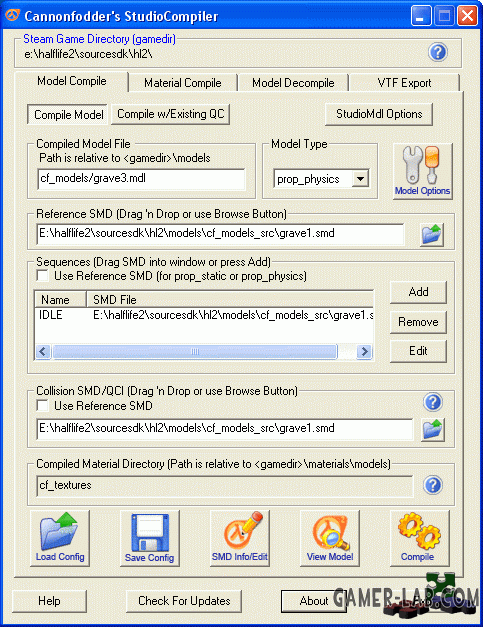Edit the selected sequence
Image resolution: width=483 pixels, height=627 pixels.
pyautogui.click(x=418, y=351)
